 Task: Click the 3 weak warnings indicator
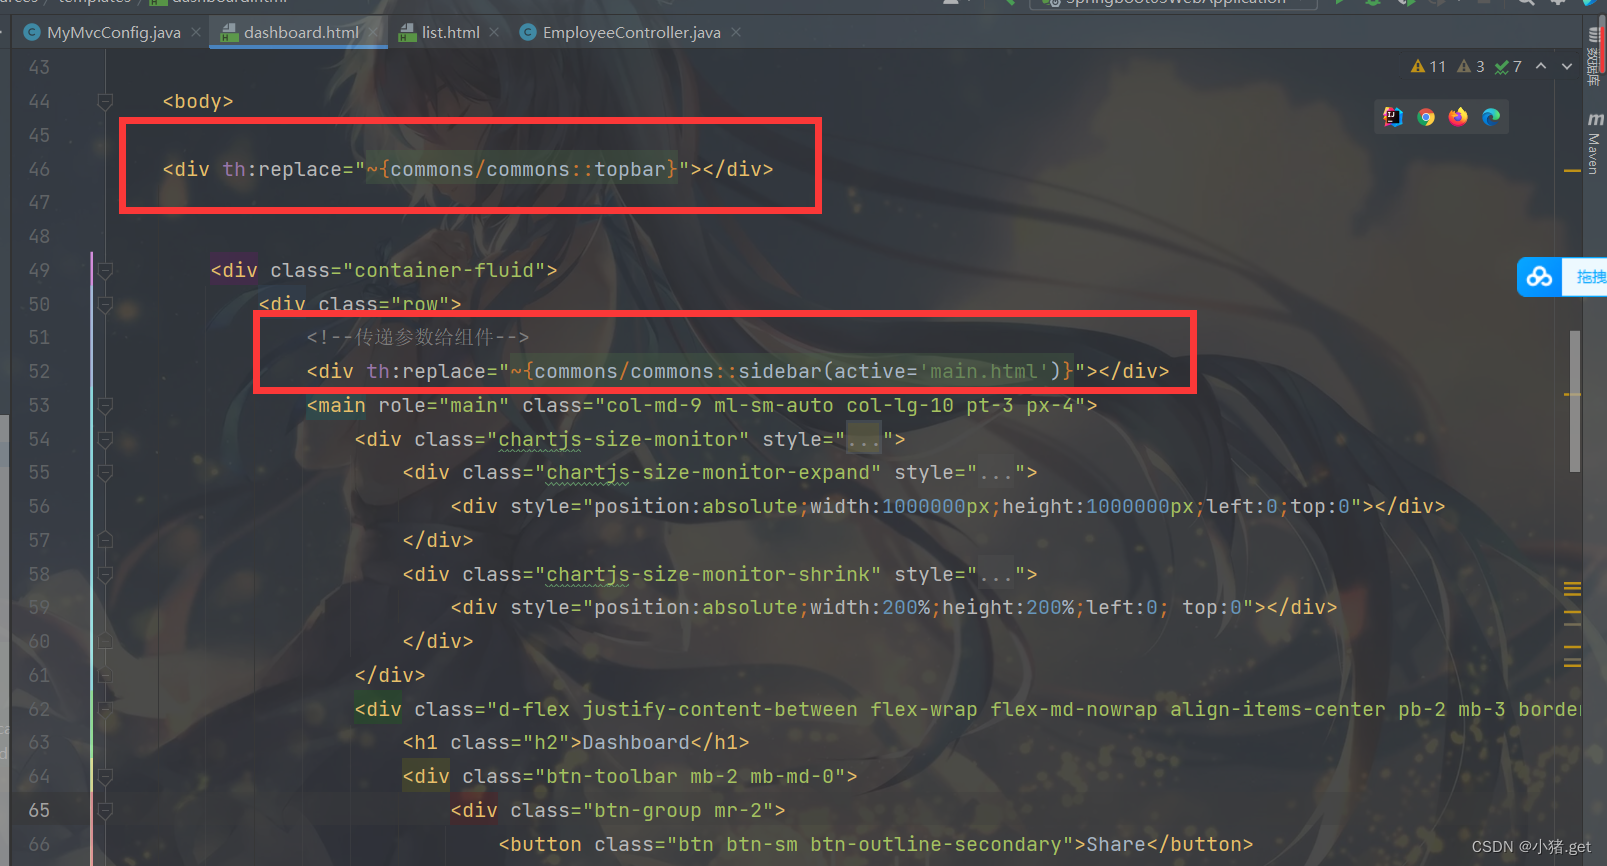1471,67
